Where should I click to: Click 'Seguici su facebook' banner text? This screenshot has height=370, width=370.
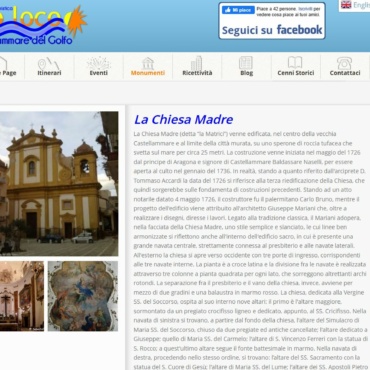(x=272, y=30)
